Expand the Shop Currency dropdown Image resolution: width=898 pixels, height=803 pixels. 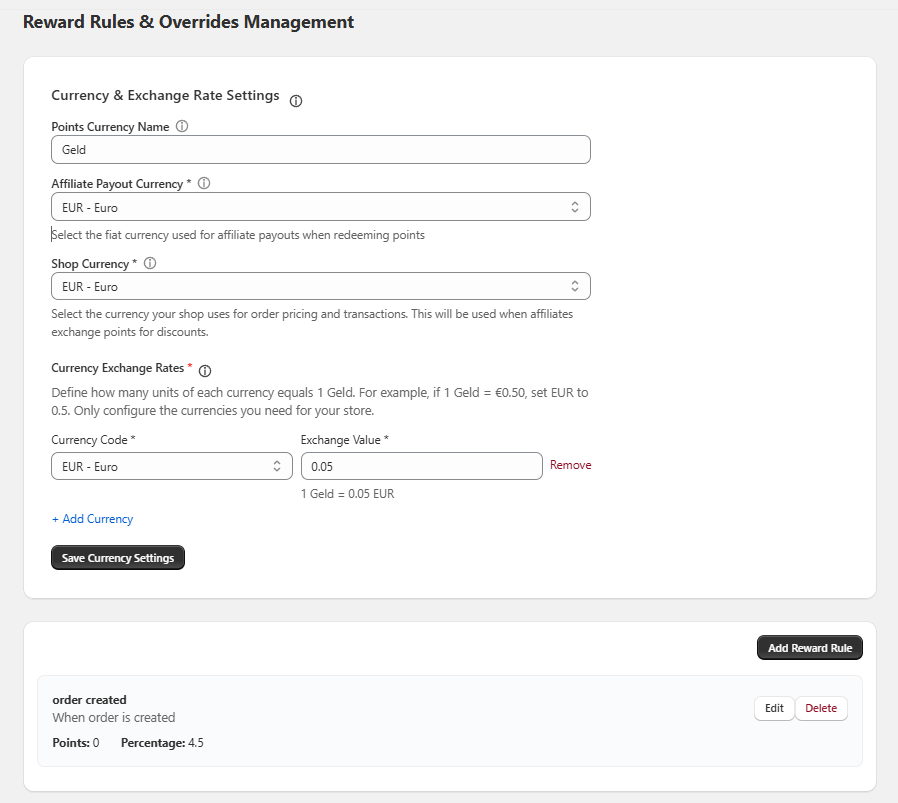tap(320, 287)
